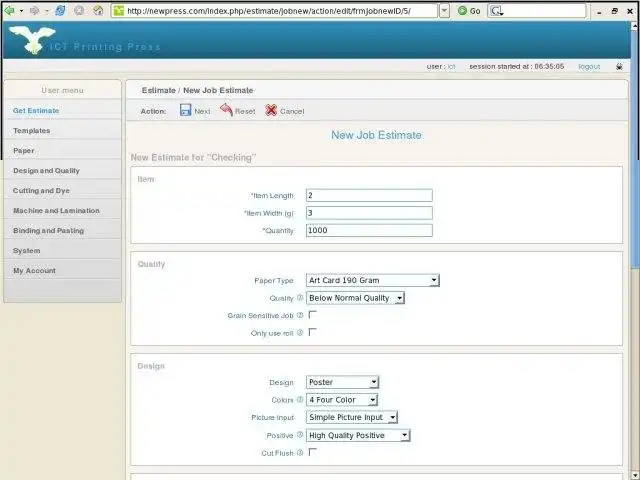Click help icon next to Grain Sensitive Job
This screenshot has height=480, width=640.
(300, 315)
